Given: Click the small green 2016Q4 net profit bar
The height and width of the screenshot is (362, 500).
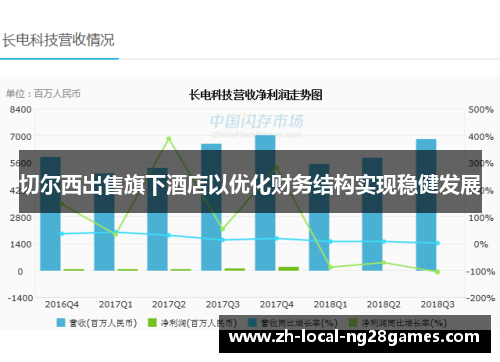Looking at the screenshot, I should (74, 270).
